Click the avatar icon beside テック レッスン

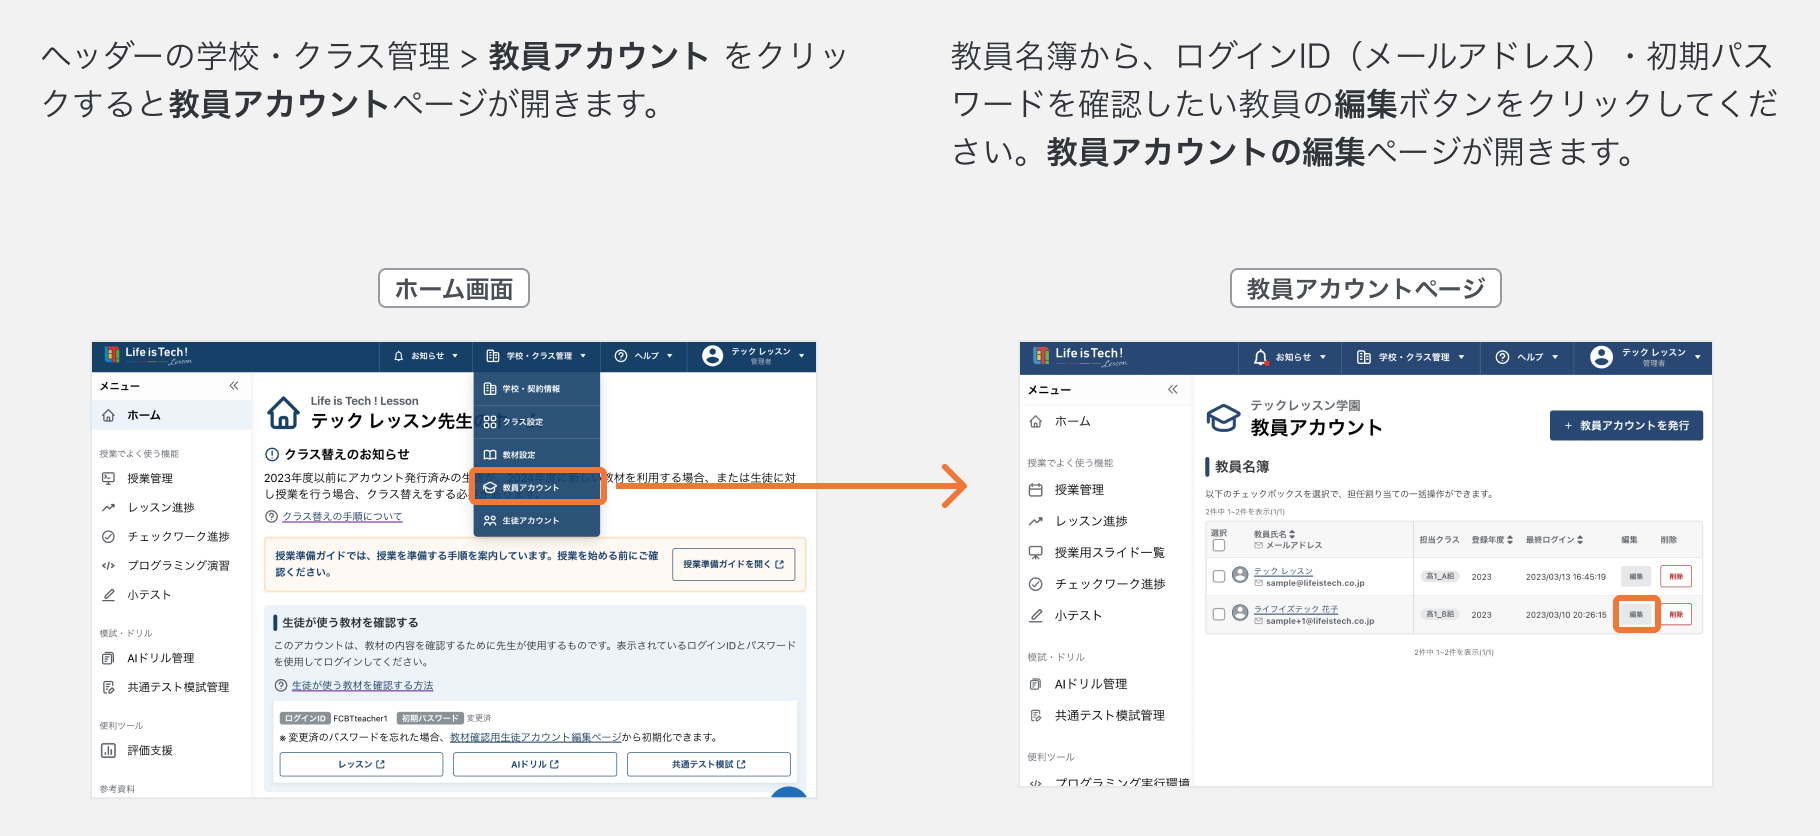tap(1240, 575)
